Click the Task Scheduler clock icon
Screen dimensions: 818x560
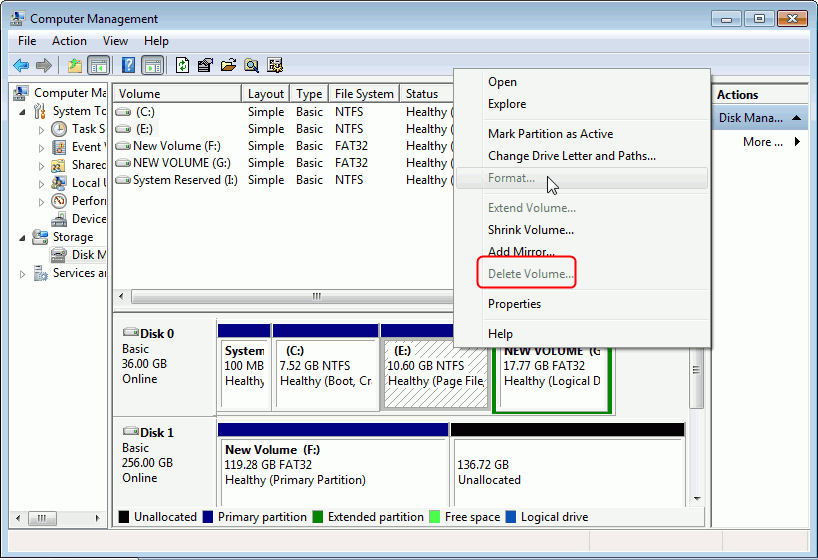click(x=59, y=129)
